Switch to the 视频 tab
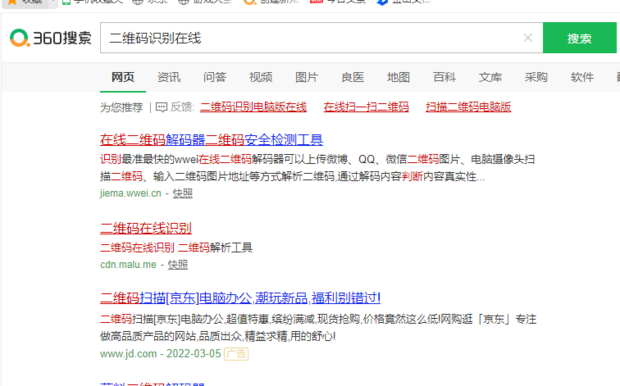 pos(261,77)
